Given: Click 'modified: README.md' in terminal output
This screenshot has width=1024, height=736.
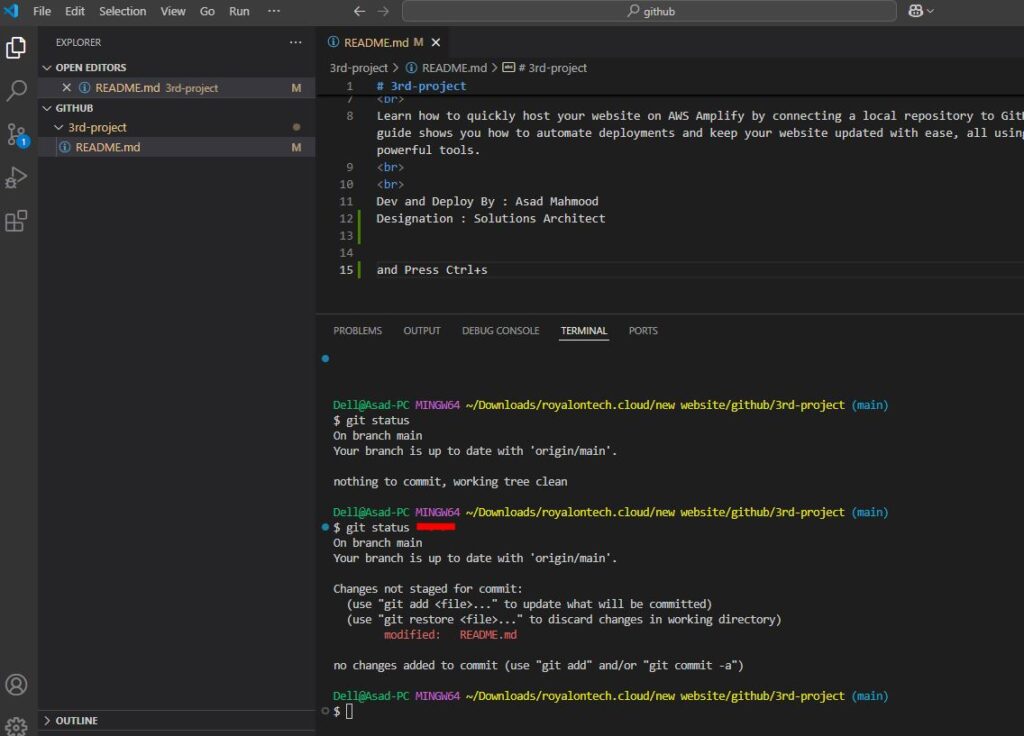Looking at the screenshot, I should (450, 634).
